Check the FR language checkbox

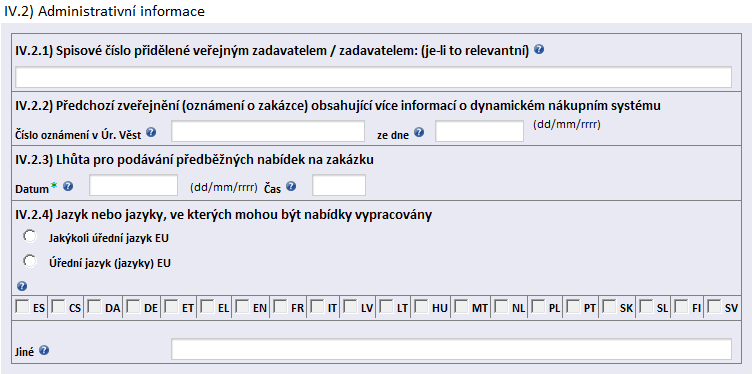tap(281, 306)
